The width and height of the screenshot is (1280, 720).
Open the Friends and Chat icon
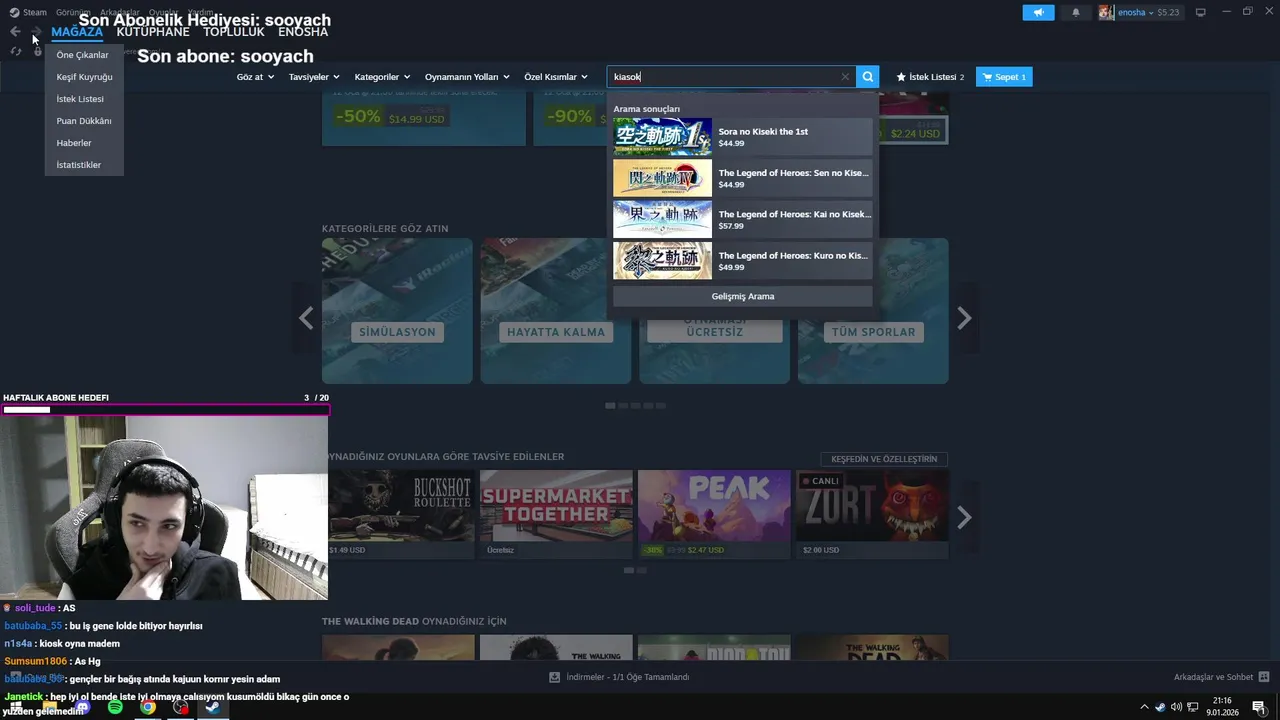tap(1264, 677)
